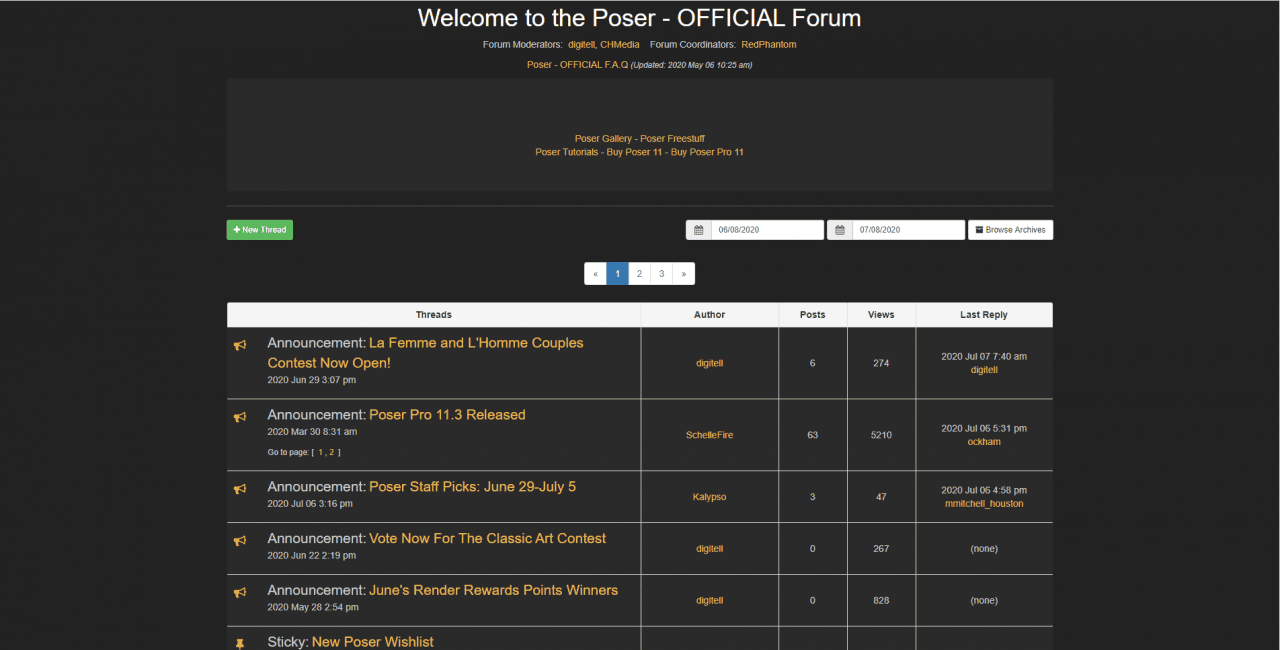Click the Threads column header

coord(433,314)
